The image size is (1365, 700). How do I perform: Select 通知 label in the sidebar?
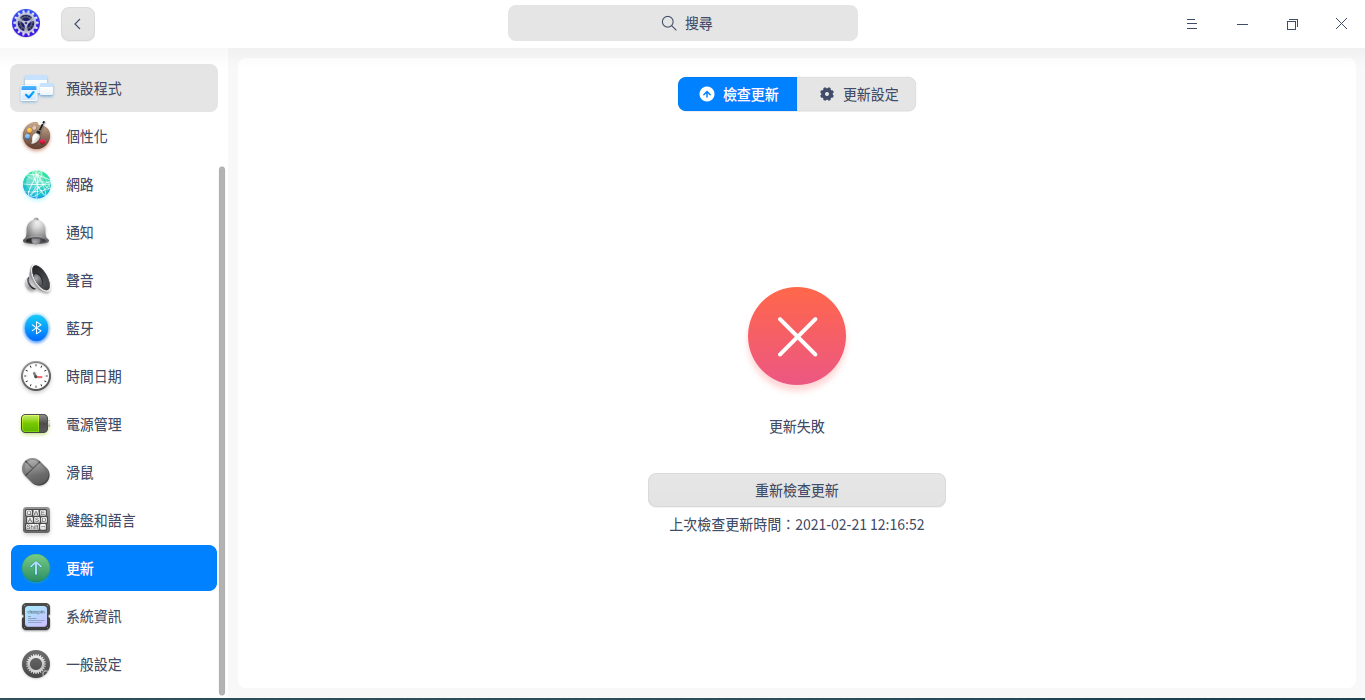[x=80, y=233]
